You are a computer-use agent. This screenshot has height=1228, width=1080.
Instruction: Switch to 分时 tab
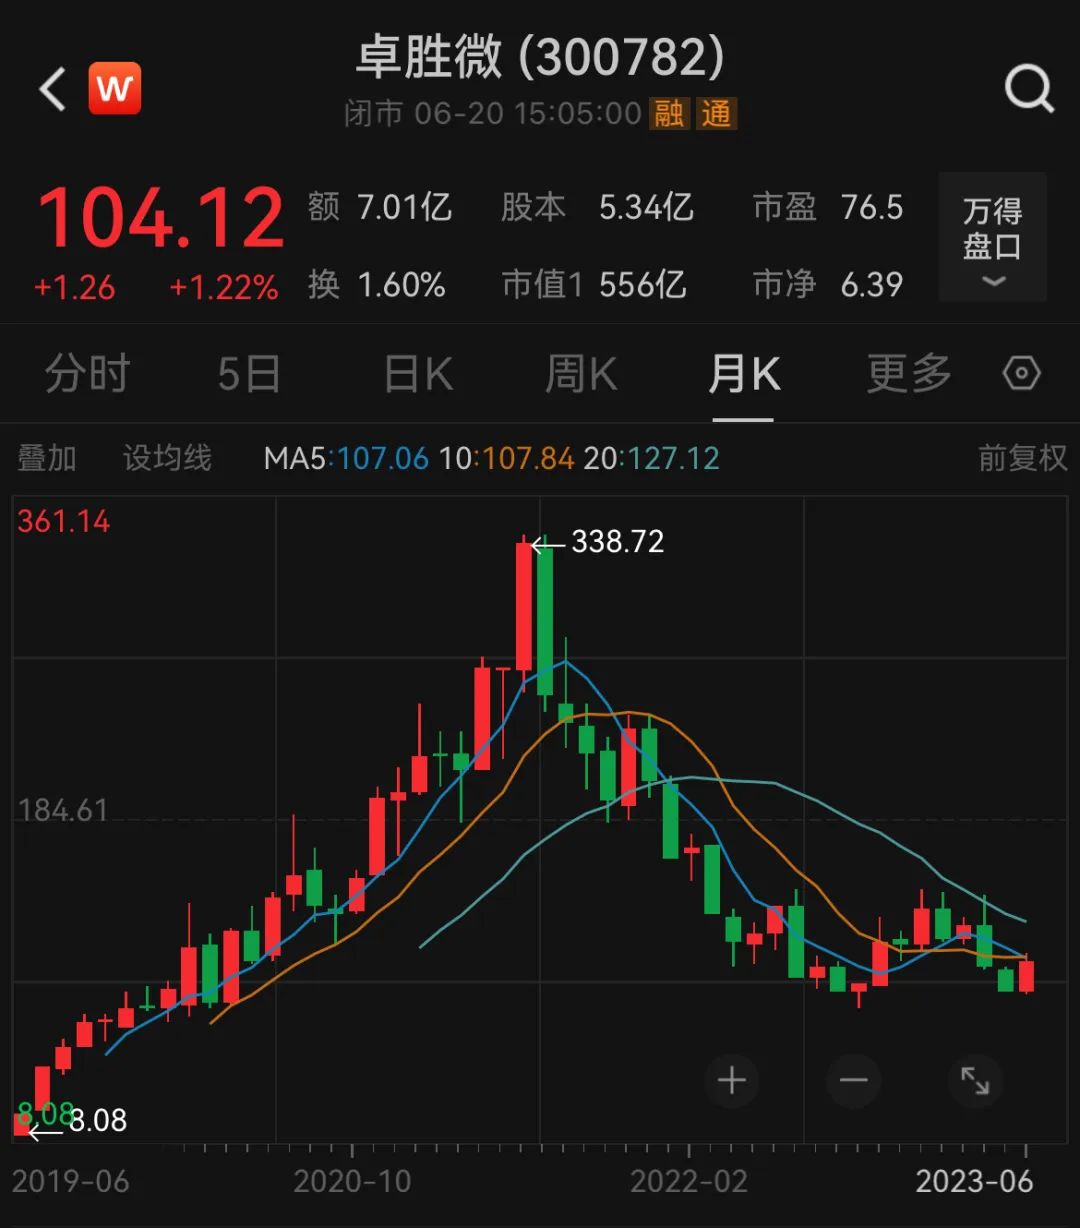(x=87, y=374)
